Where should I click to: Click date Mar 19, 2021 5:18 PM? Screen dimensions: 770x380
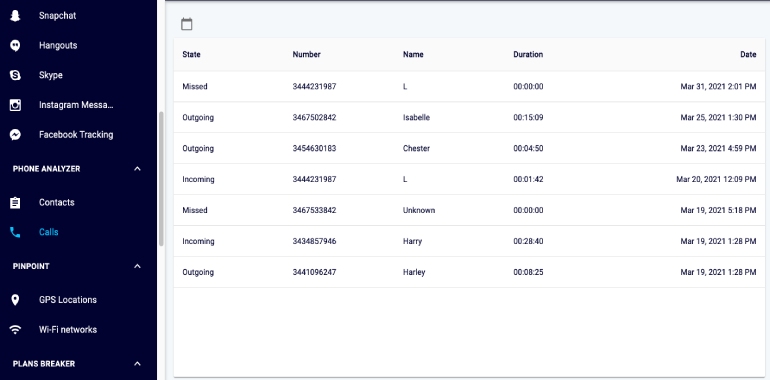pyautogui.click(x=718, y=210)
